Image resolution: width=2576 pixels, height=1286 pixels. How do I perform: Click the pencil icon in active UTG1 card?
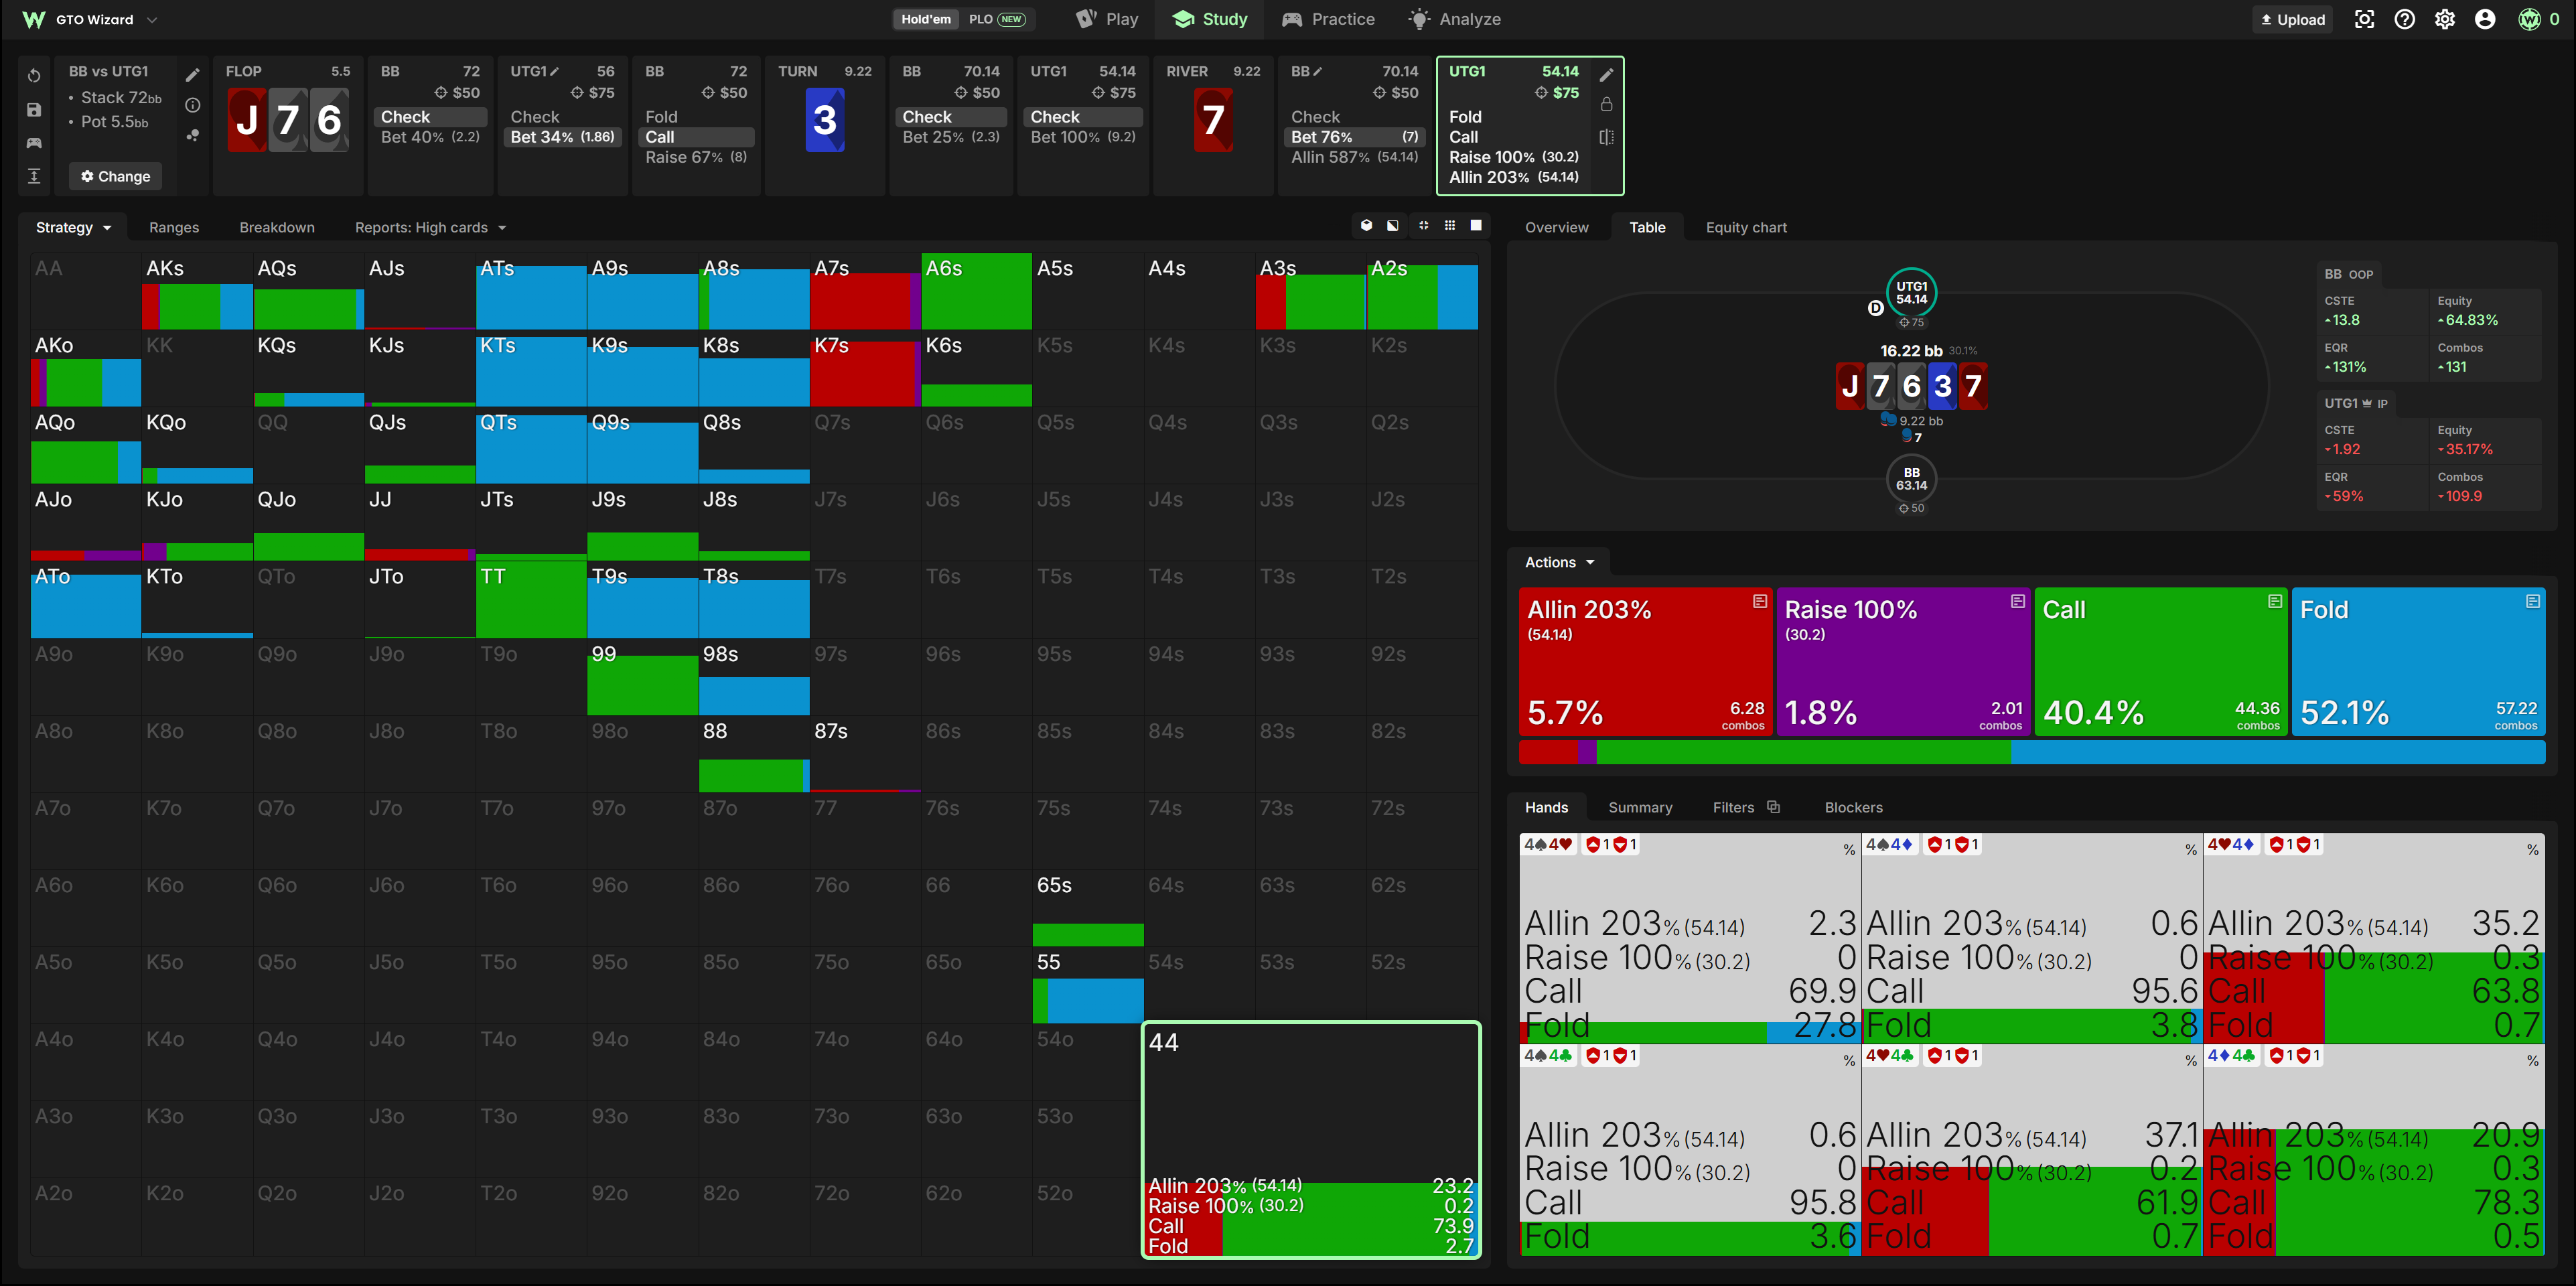coord(1606,75)
